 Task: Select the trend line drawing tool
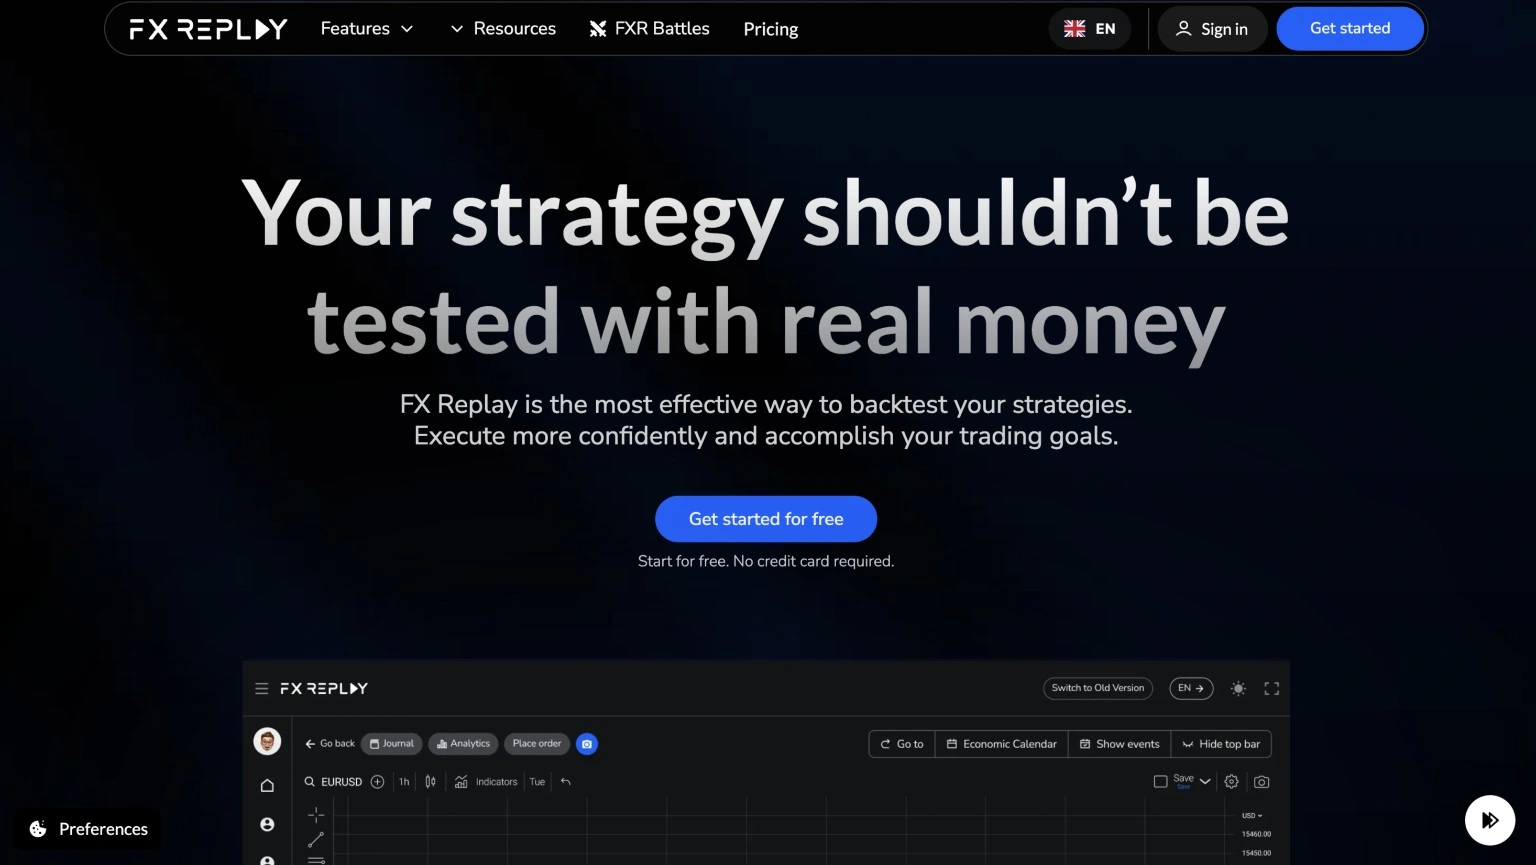316,840
